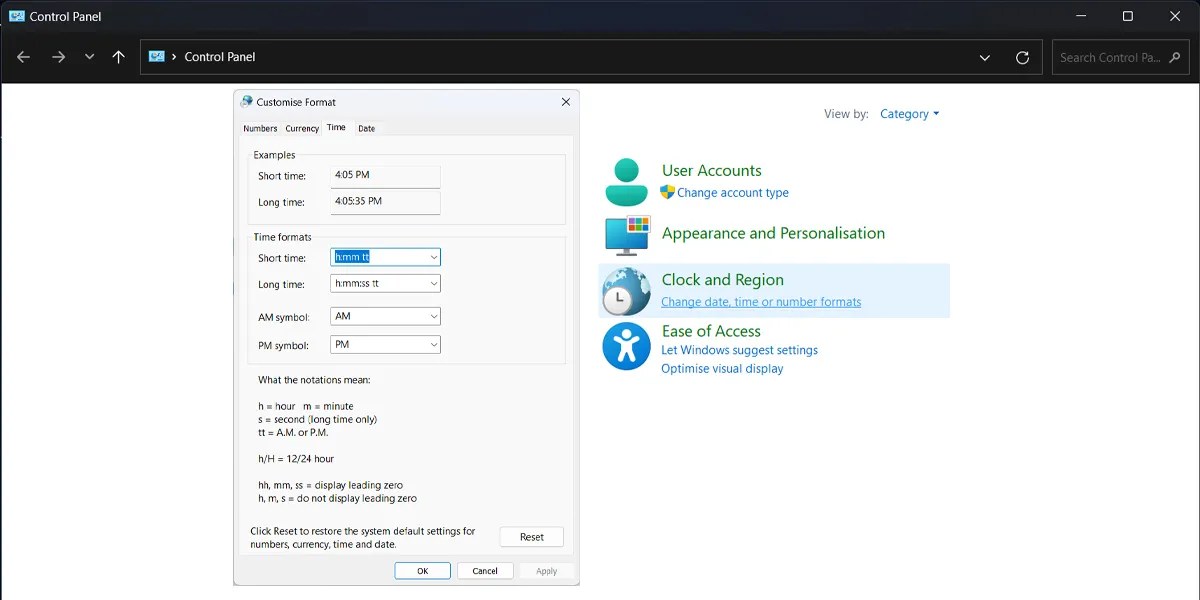Click the Reset button
The width and height of the screenshot is (1200, 600).
click(x=531, y=536)
